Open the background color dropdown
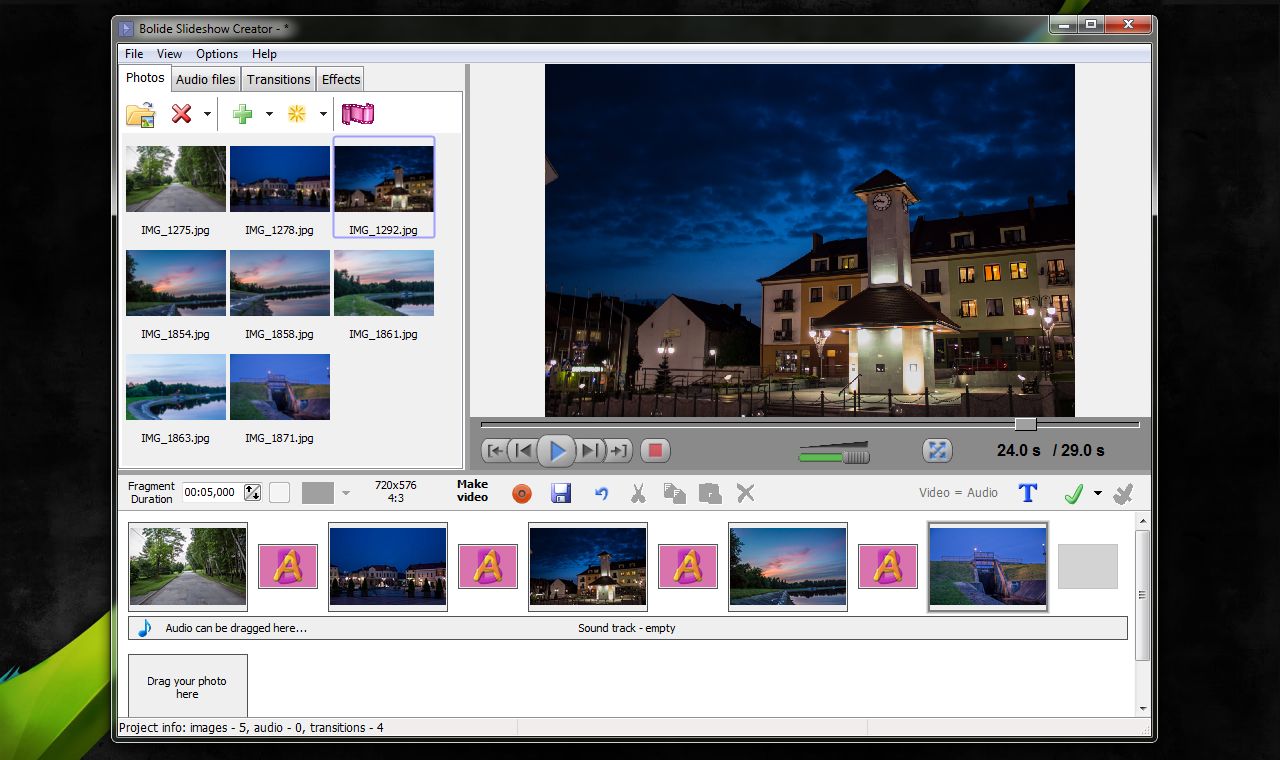 coord(345,492)
